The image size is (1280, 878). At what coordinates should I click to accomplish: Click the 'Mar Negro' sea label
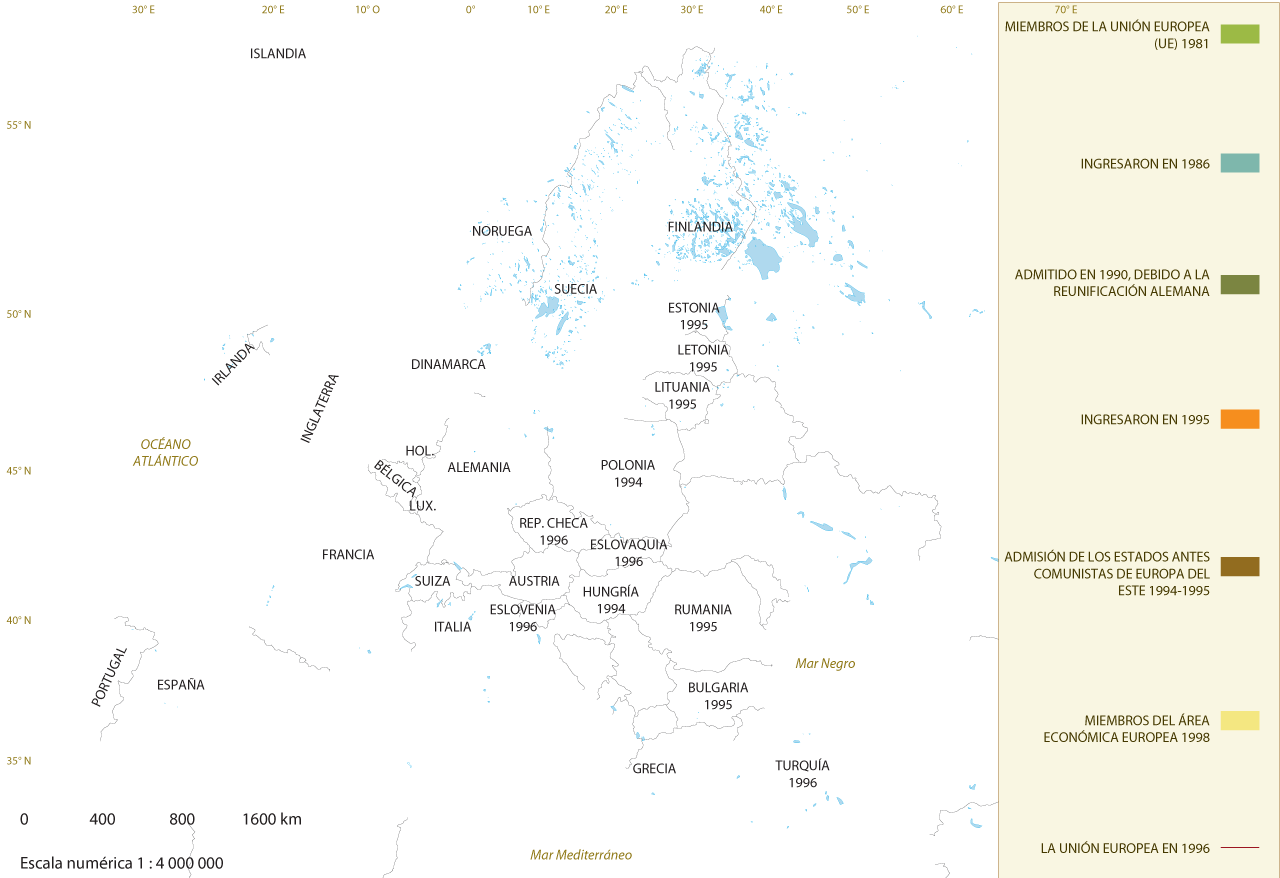[x=824, y=663]
